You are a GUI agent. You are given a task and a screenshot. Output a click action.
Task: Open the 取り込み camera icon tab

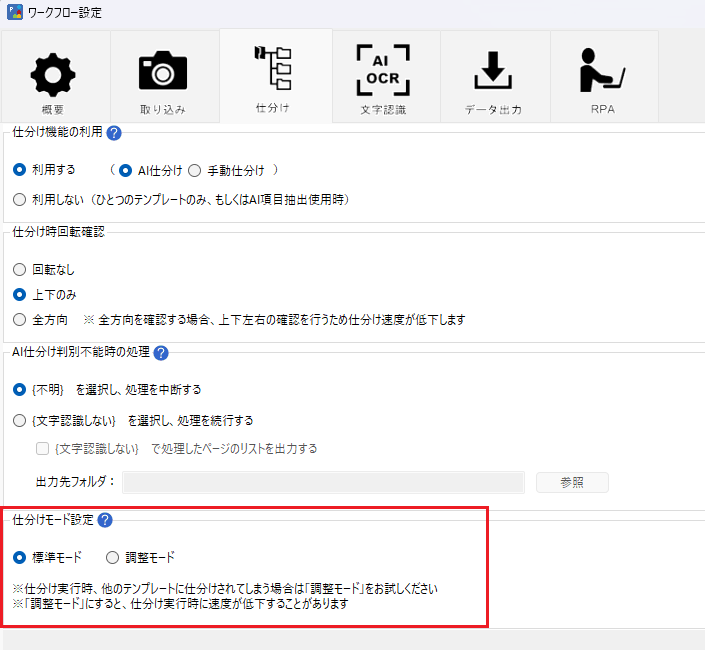pos(165,76)
